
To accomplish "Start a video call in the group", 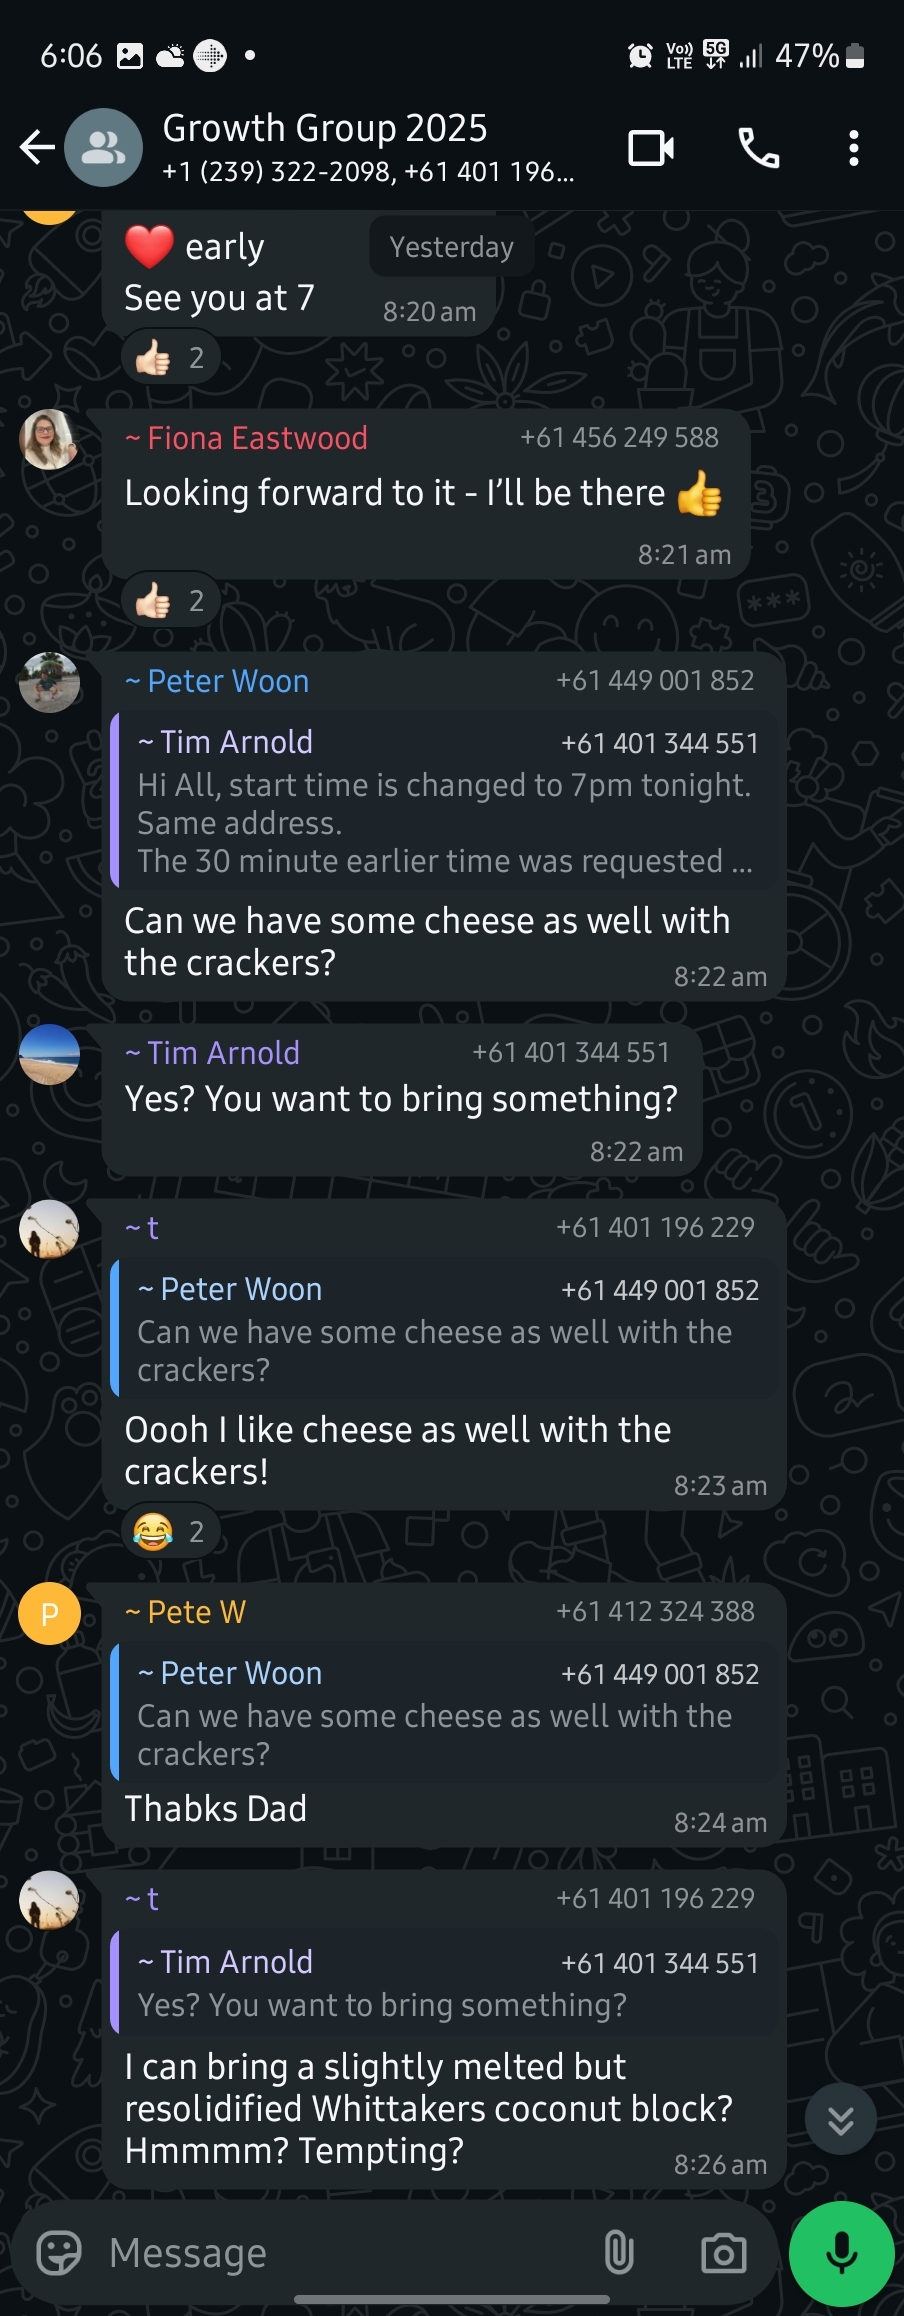I will 651,148.
